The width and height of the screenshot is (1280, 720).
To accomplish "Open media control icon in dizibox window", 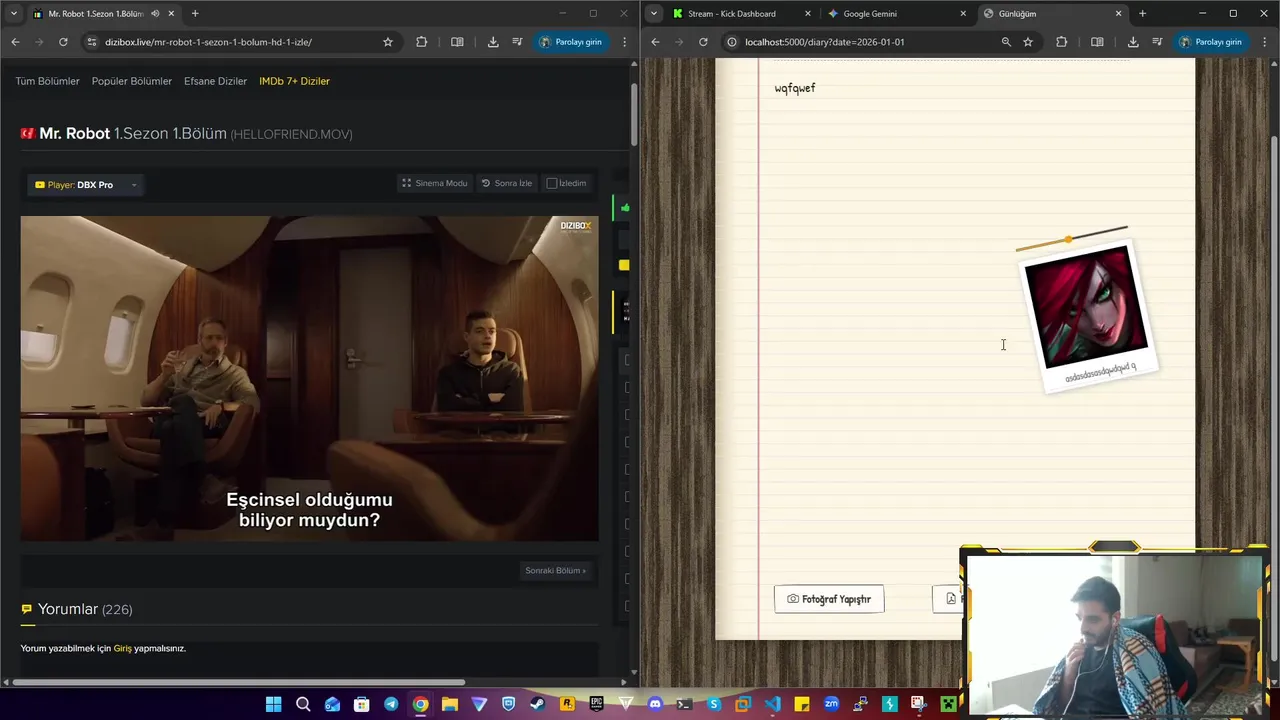I will [x=517, y=42].
